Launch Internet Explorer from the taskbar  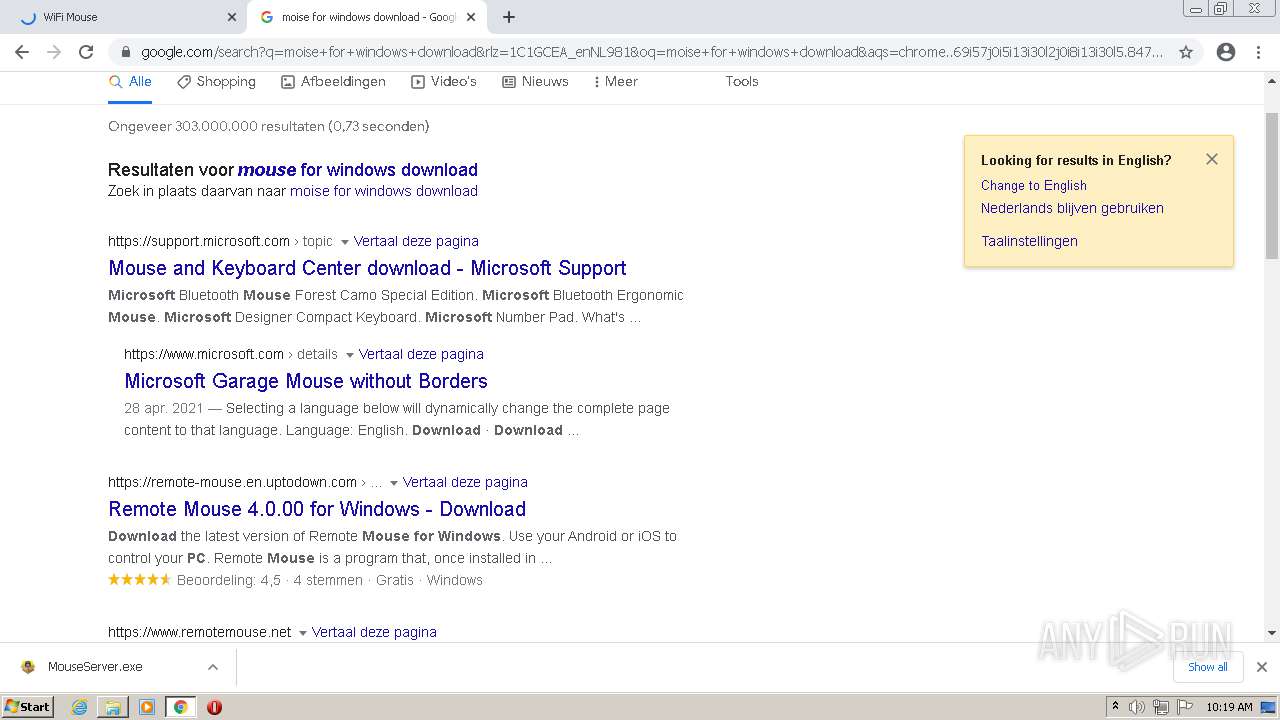(x=80, y=707)
